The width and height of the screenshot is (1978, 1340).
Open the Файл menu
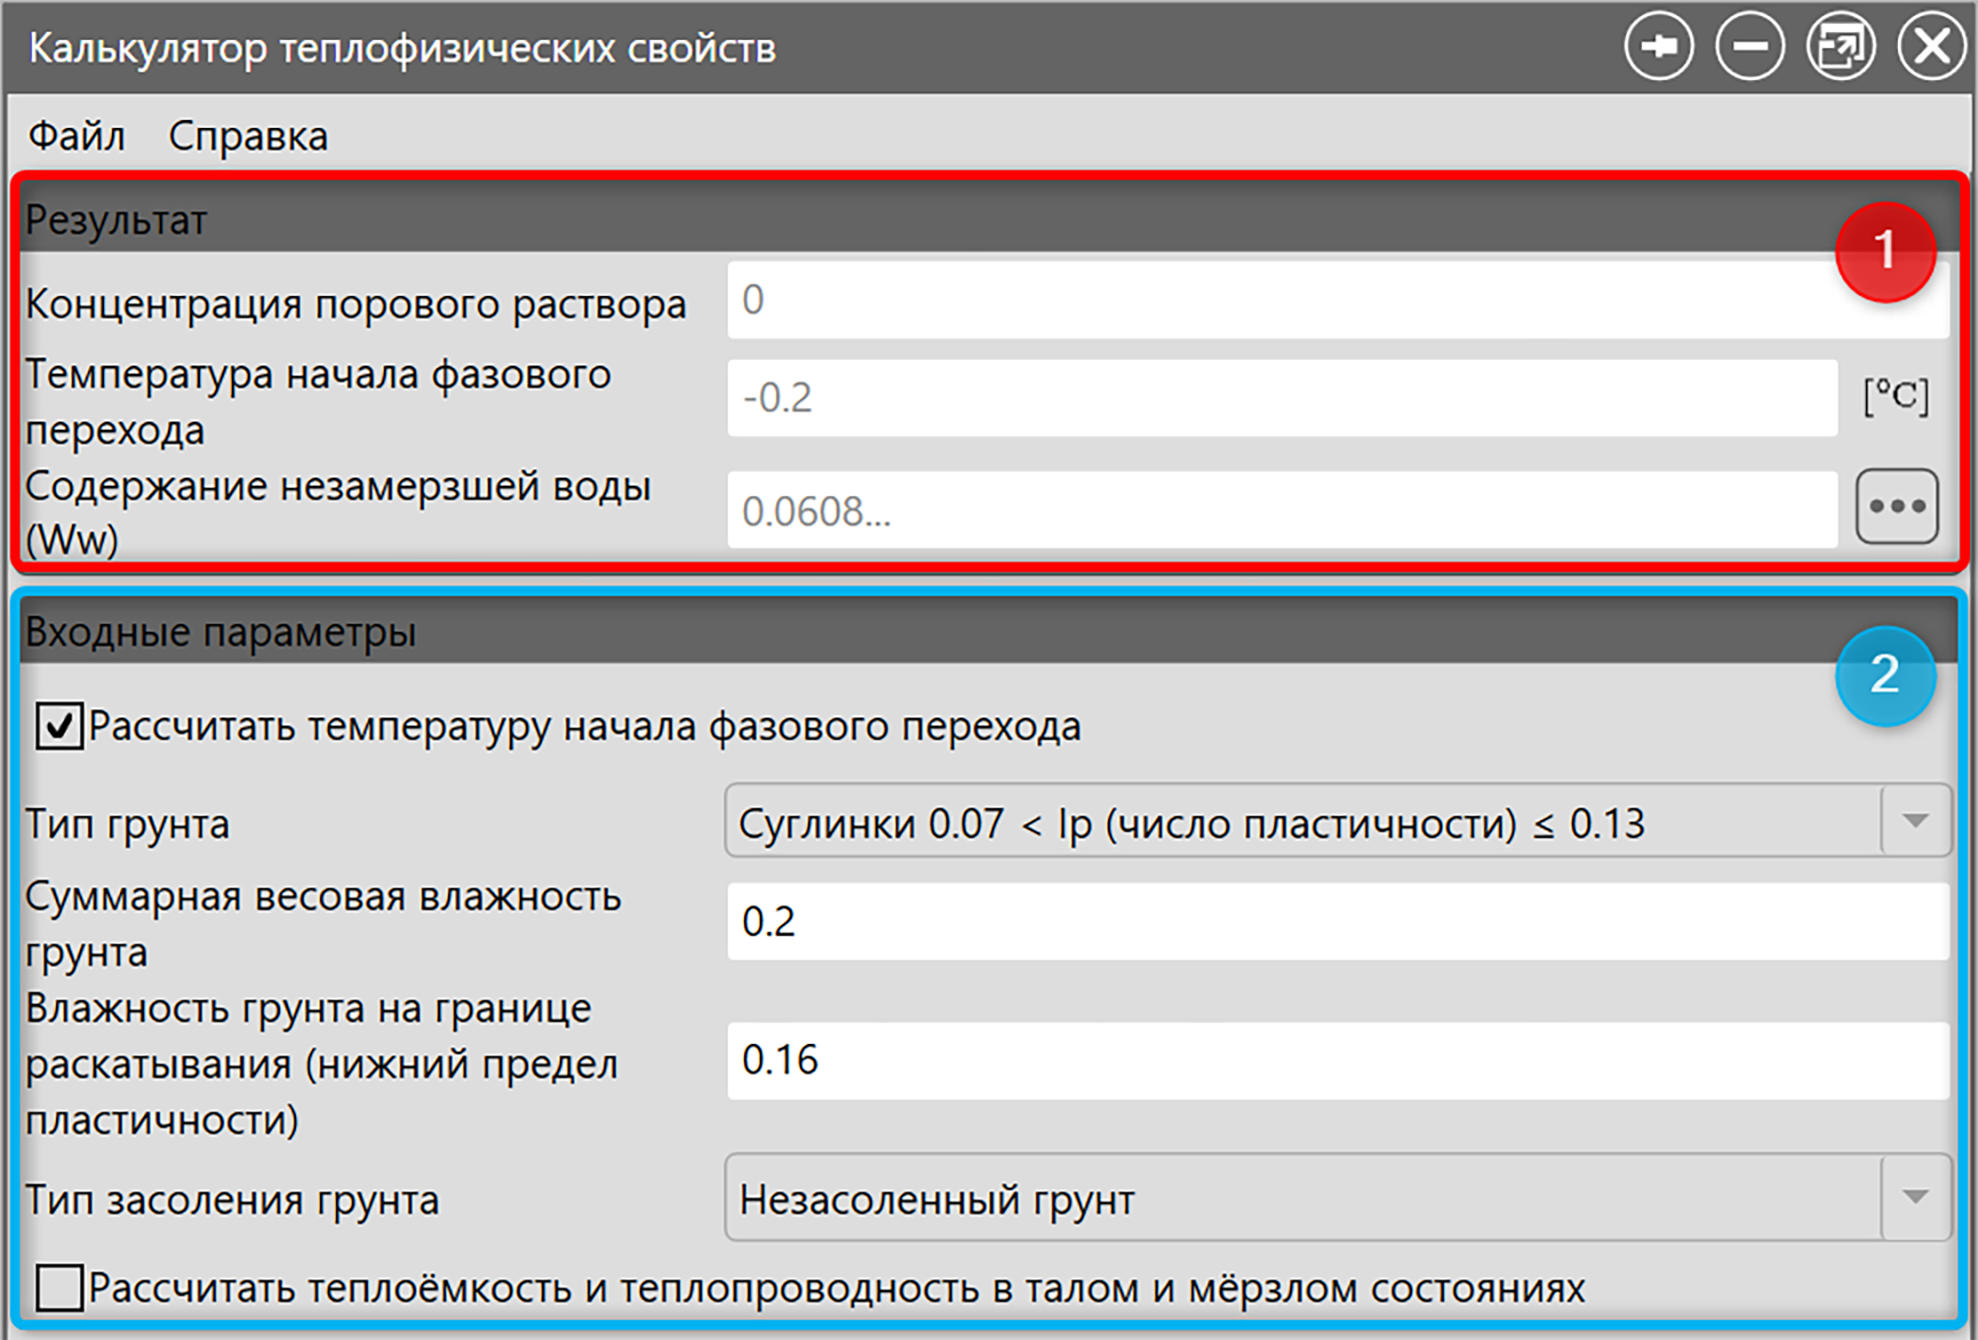(76, 136)
